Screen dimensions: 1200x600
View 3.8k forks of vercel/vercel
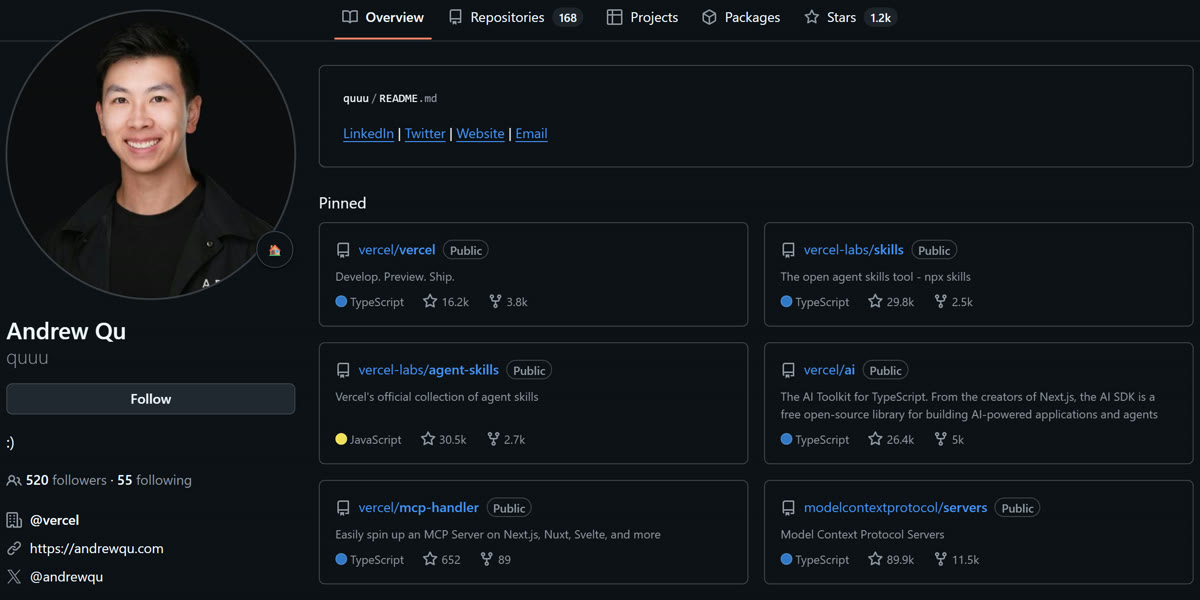(508, 302)
